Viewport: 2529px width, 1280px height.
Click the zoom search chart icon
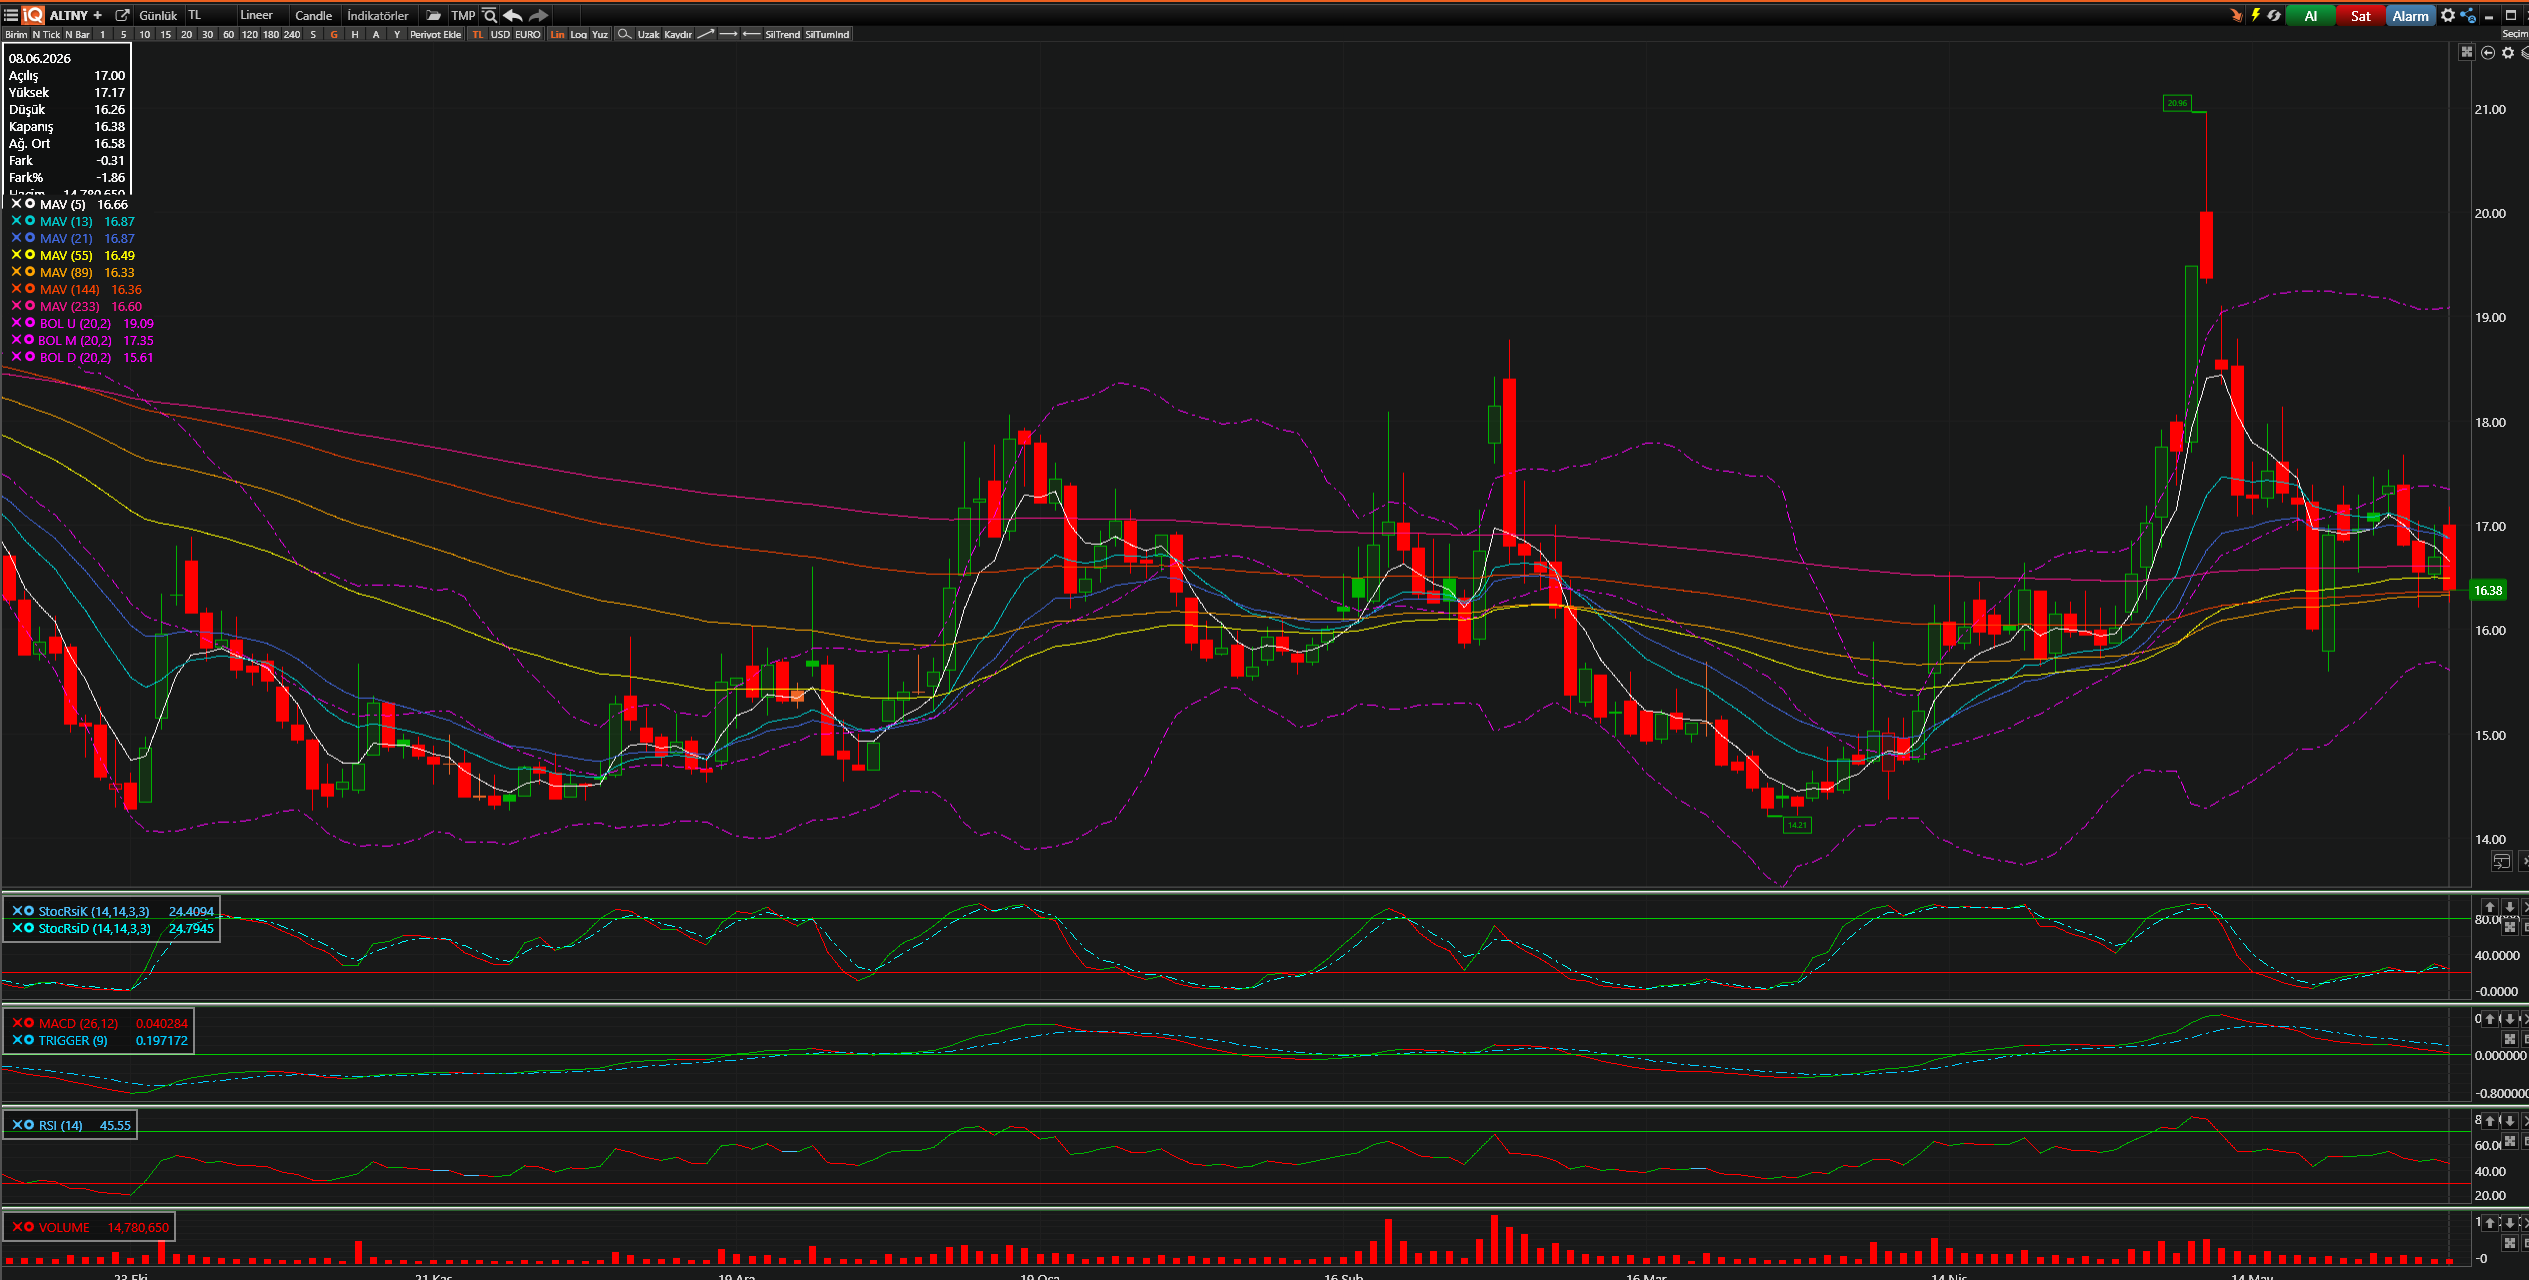pos(490,15)
